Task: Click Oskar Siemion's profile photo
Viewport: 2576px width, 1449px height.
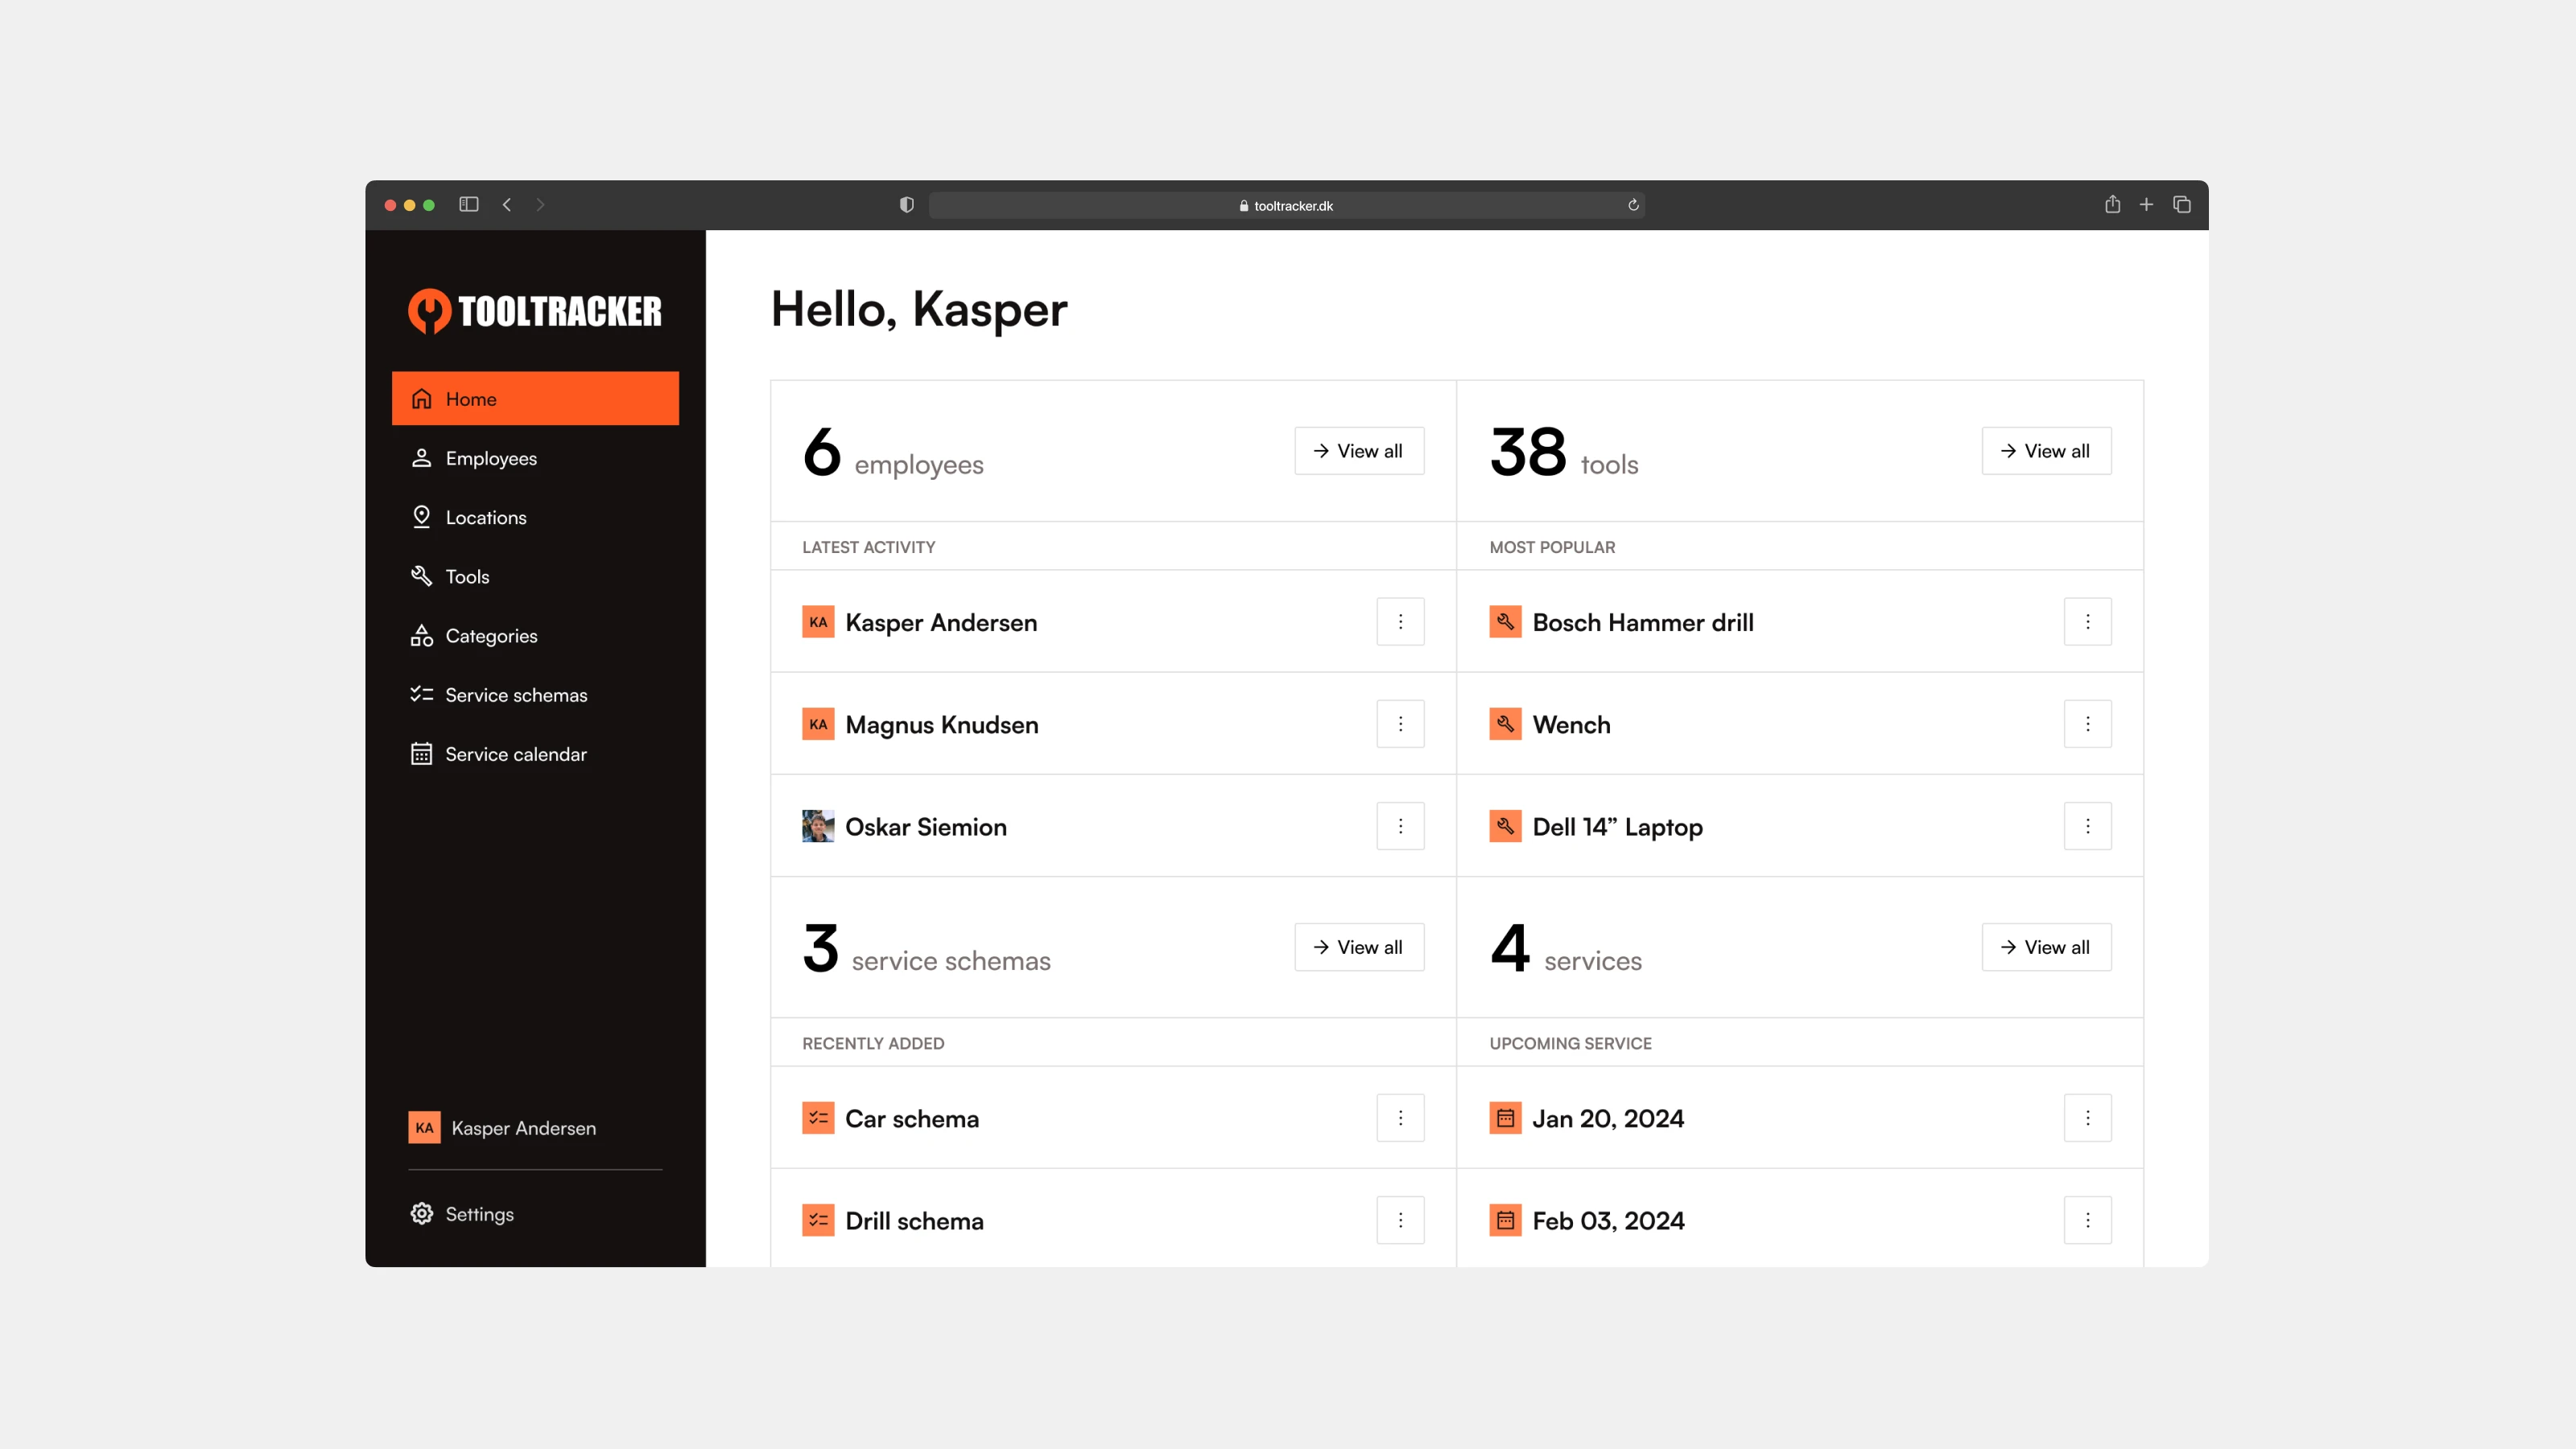Action: coord(818,826)
